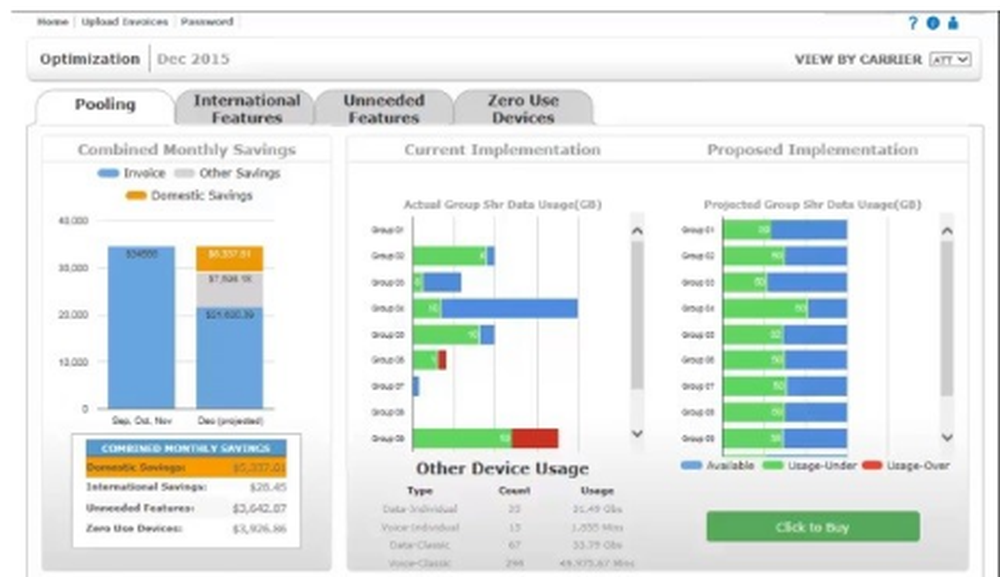
Task: Click the blue info circle icon
Action: point(933,24)
